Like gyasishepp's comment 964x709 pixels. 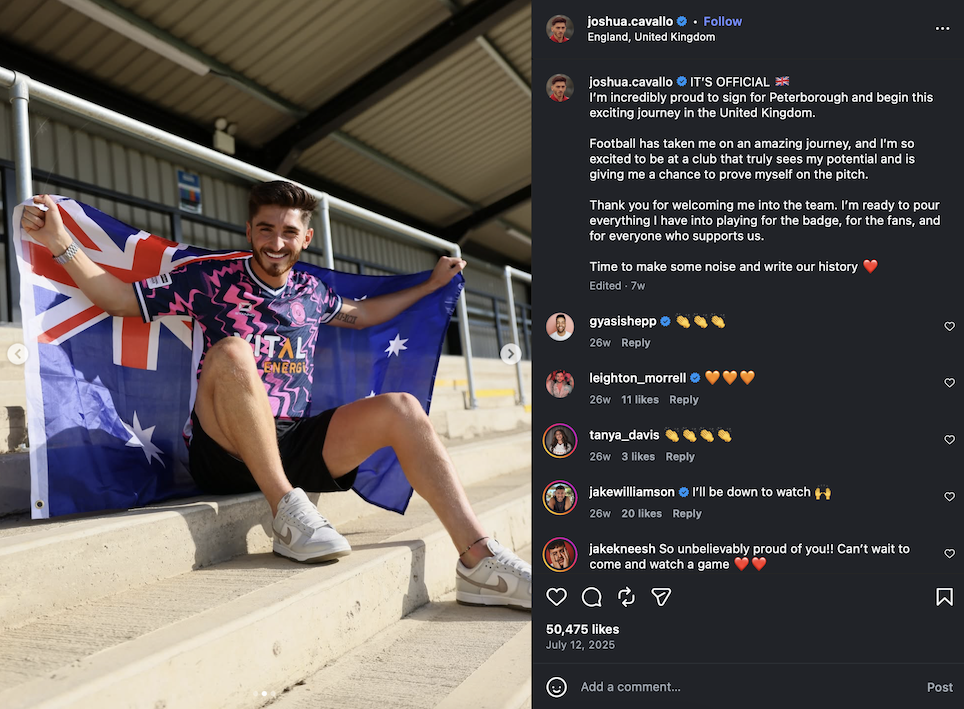(x=949, y=327)
